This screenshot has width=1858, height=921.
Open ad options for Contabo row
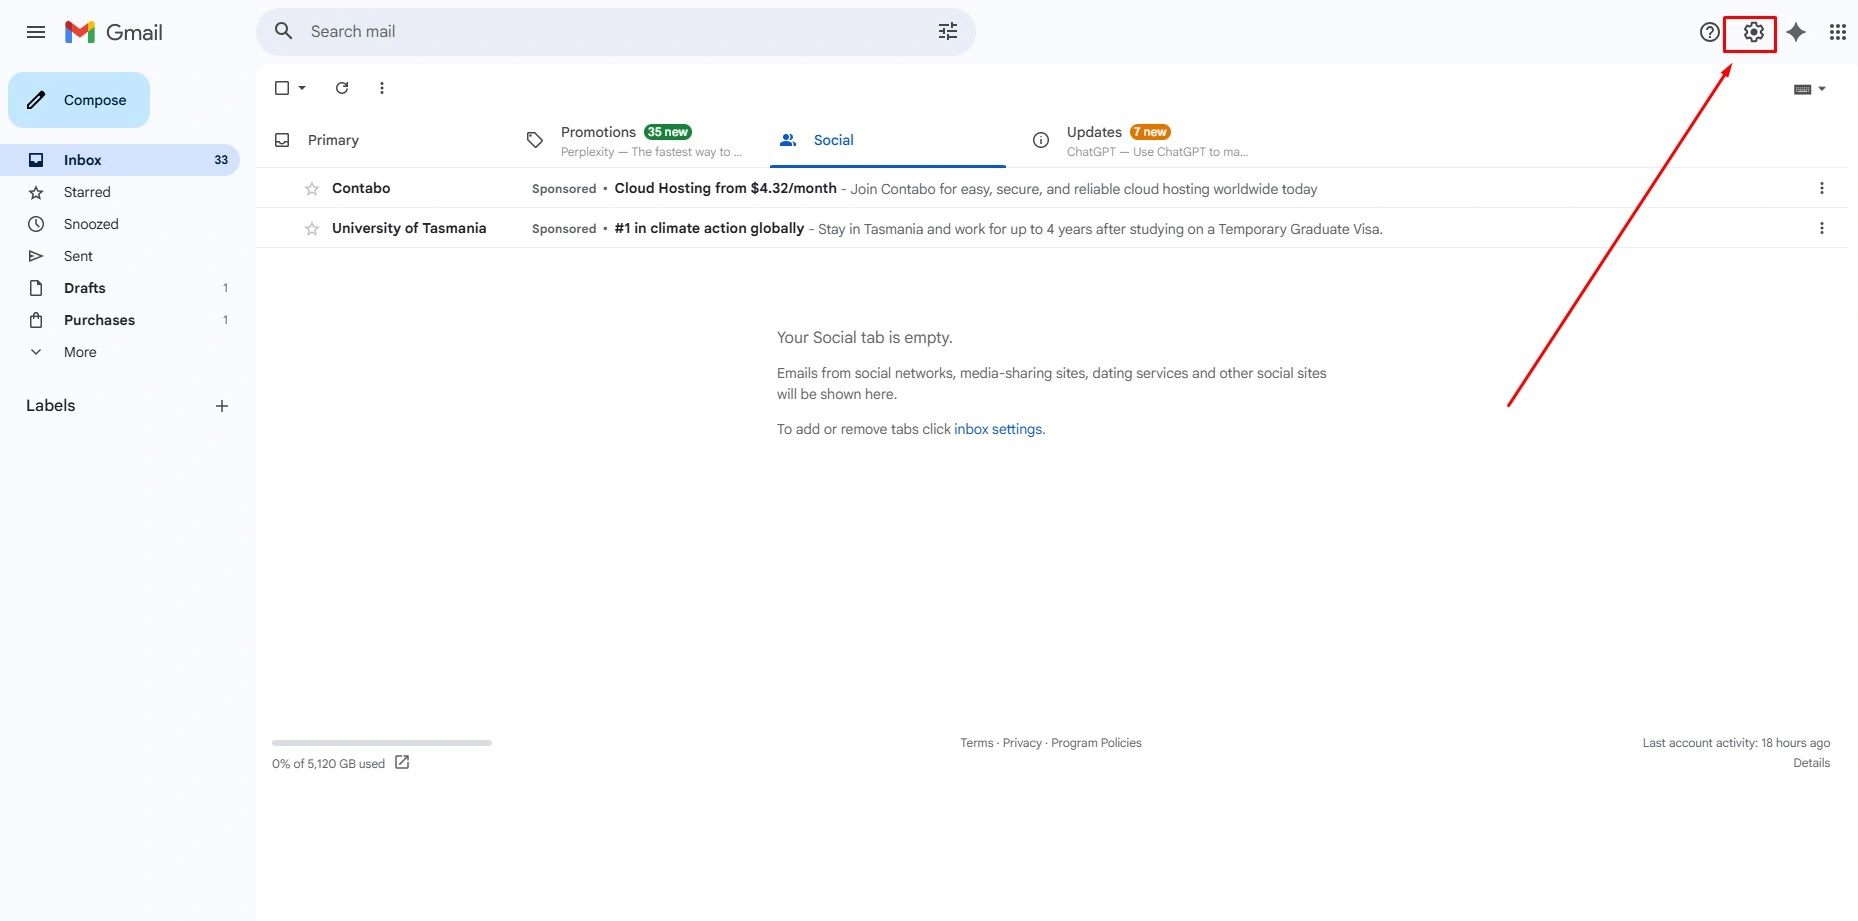click(x=1822, y=188)
